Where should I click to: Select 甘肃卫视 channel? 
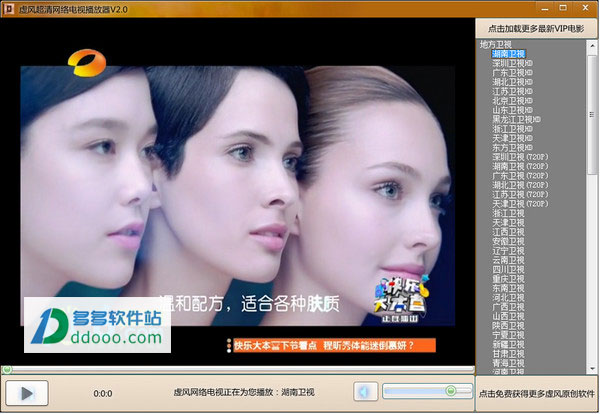[509, 354]
